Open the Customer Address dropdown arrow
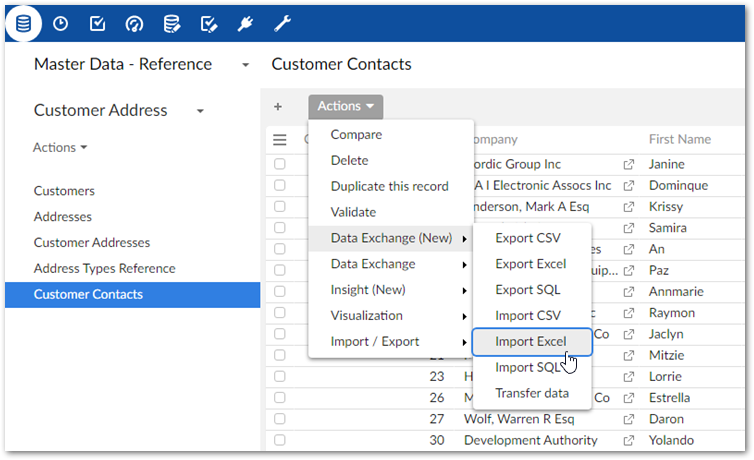754x460 pixels. tap(200, 111)
